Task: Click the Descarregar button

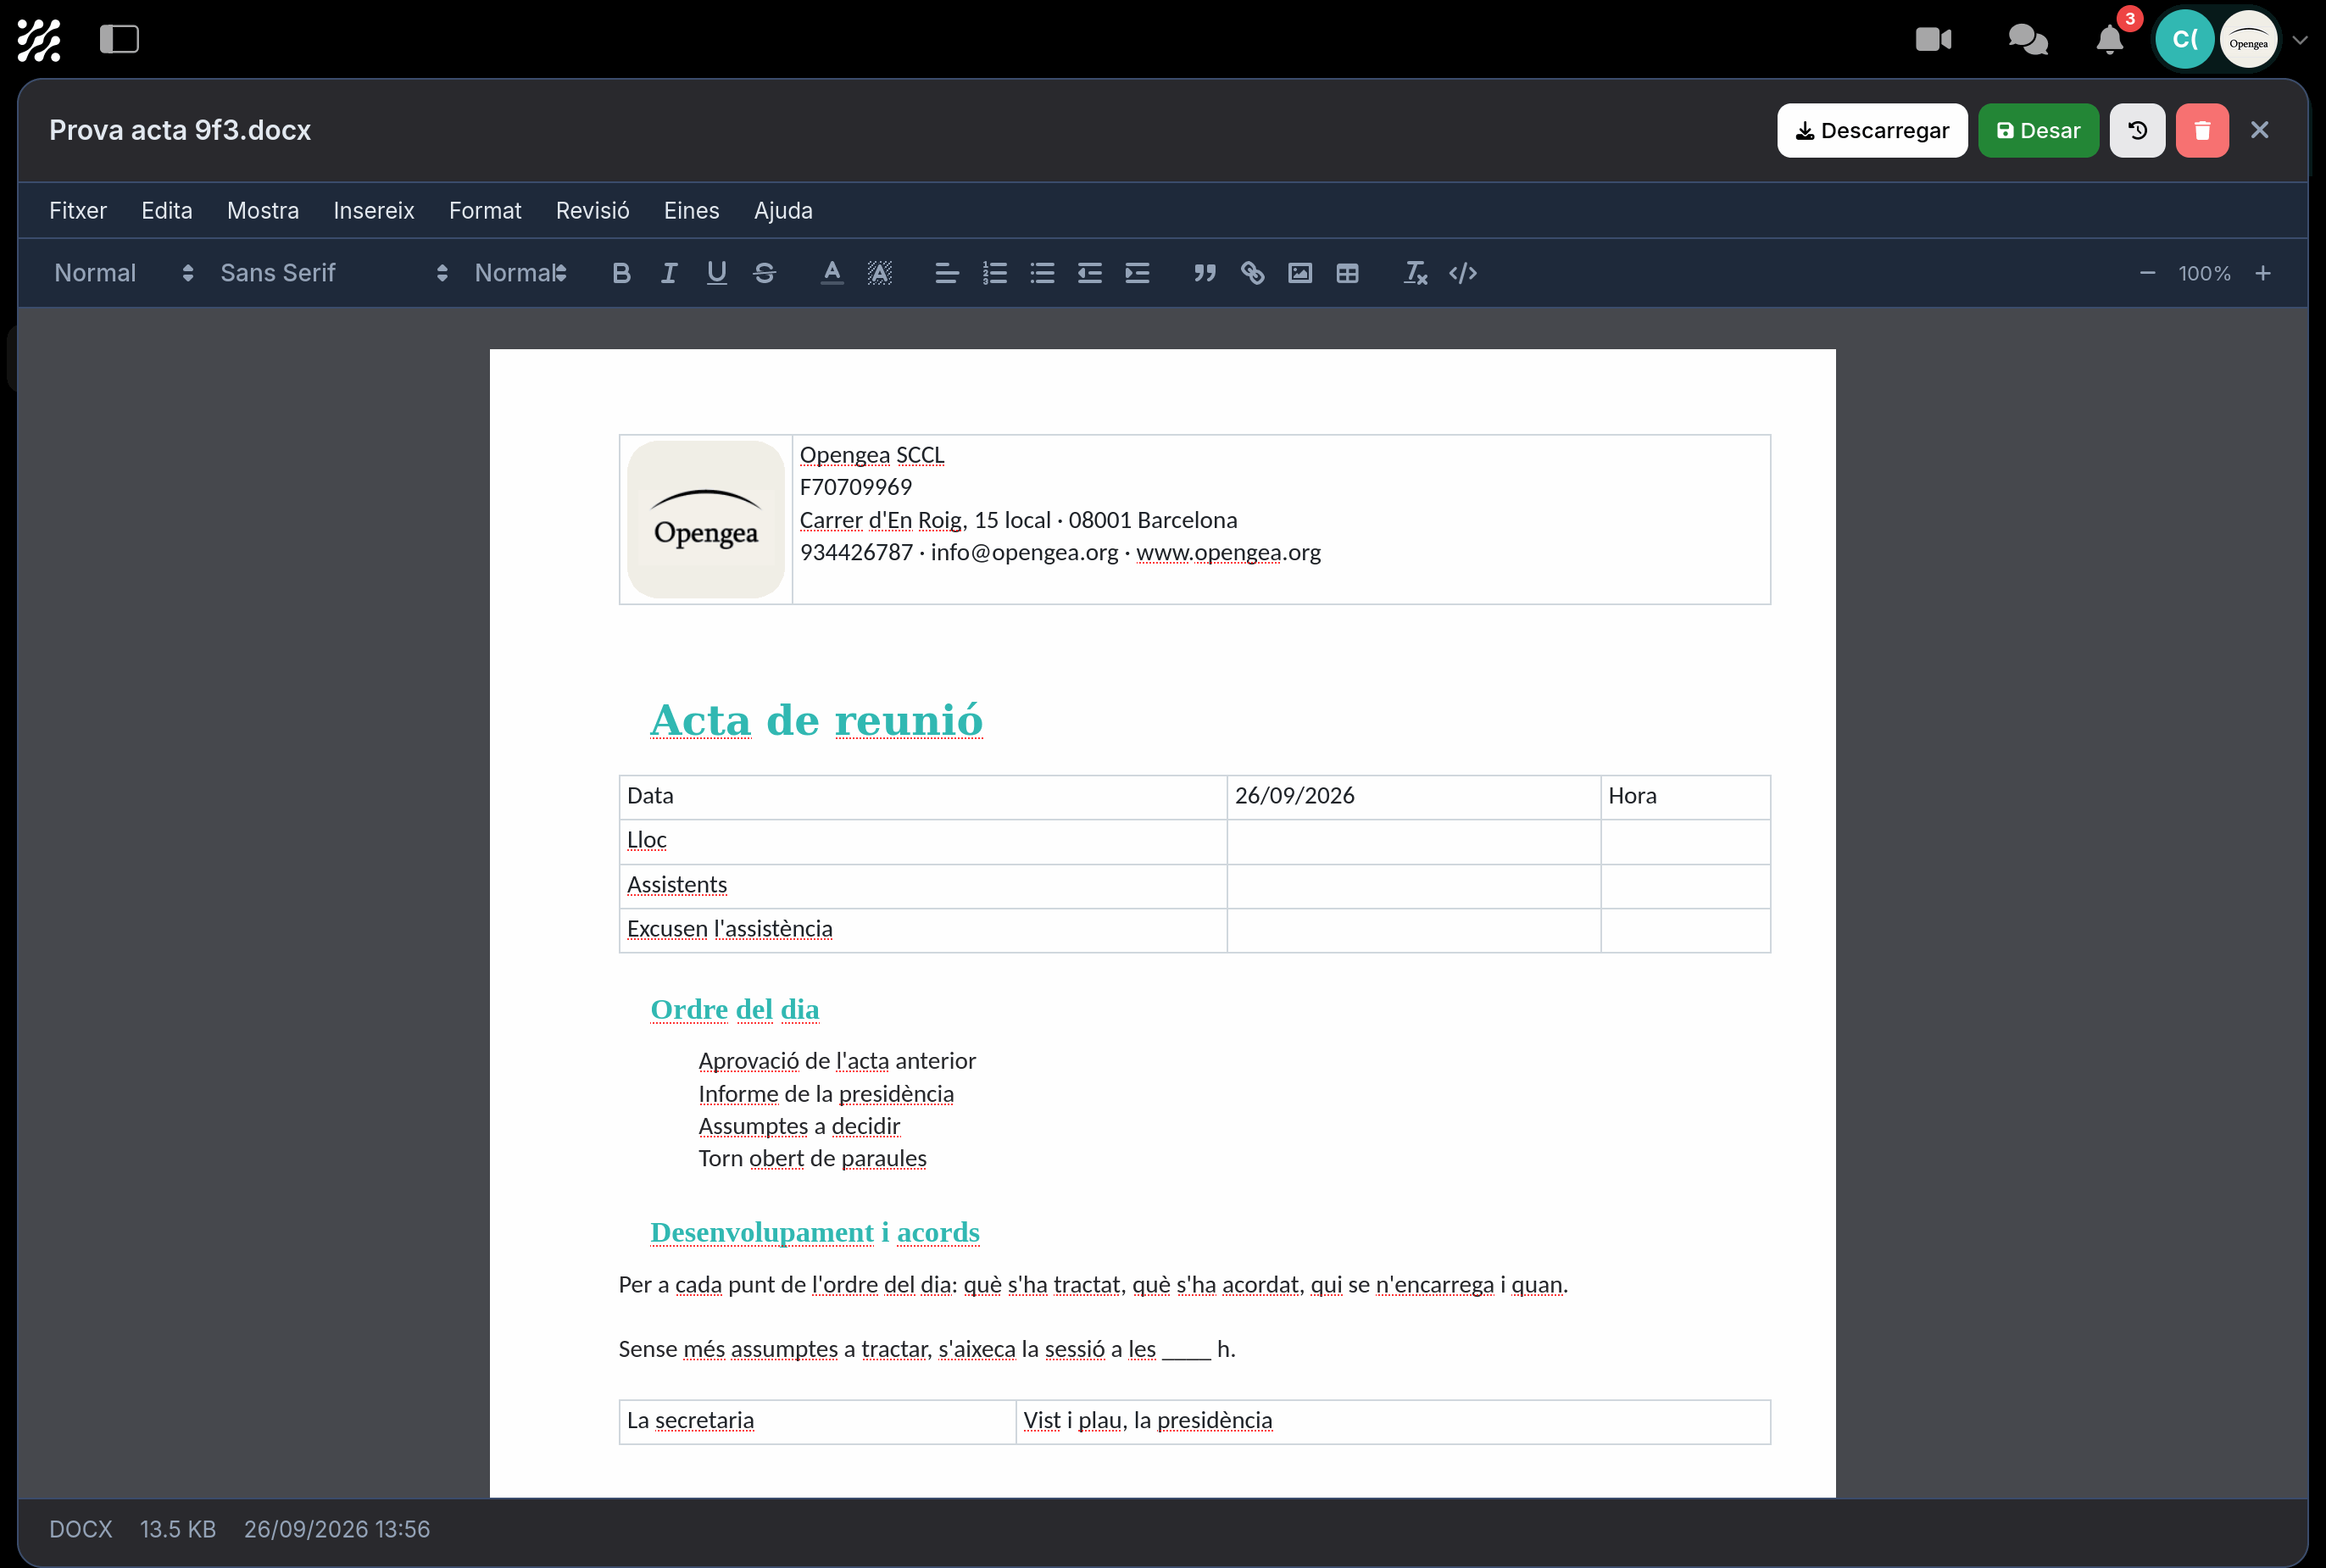Action: (1872, 130)
